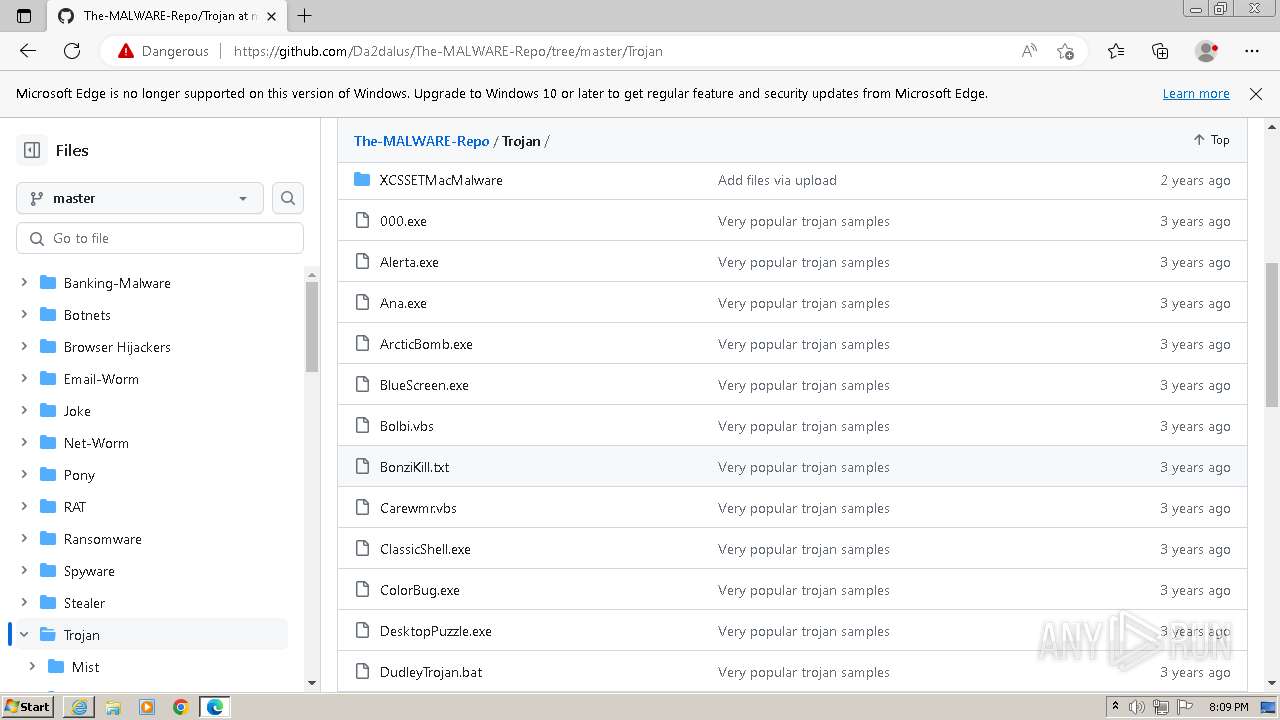Open Edge Settings and more menu

pyautogui.click(x=1252, y=51)
